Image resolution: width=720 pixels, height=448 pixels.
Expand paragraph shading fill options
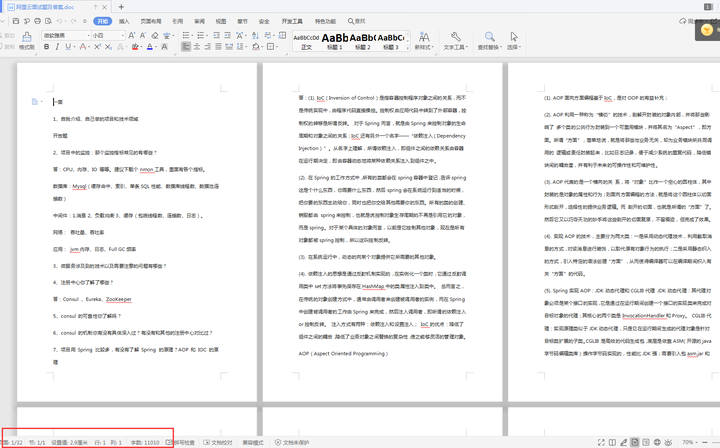(262, 47)
